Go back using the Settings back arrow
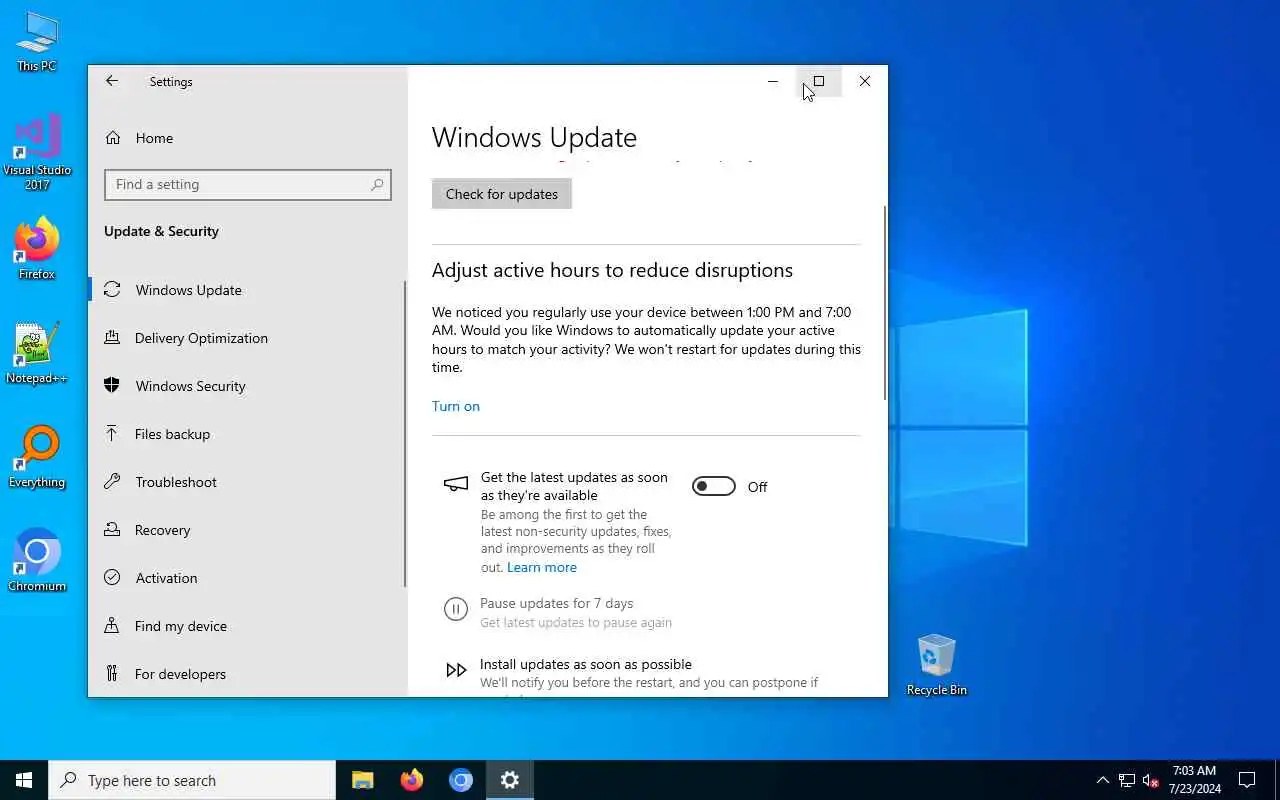Viewport: 1280px width, 800px height. click(x=112, y=82)
